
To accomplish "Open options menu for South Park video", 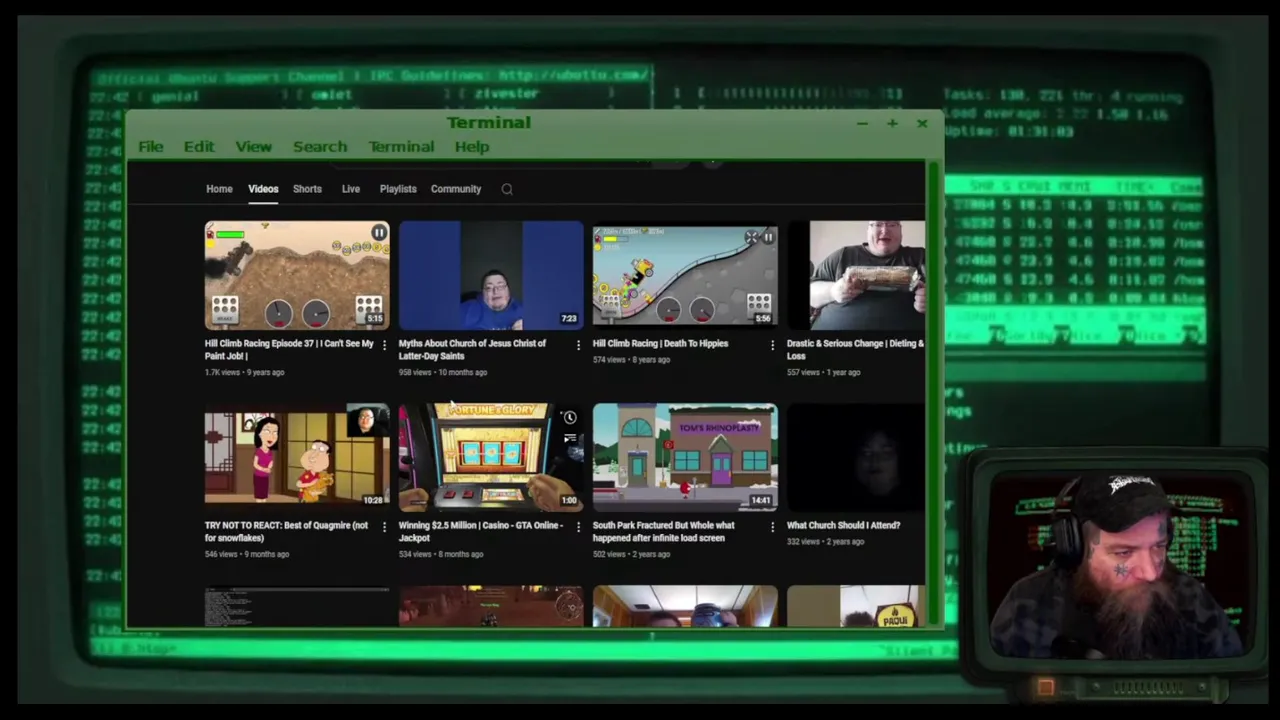I will pos(772,527).
